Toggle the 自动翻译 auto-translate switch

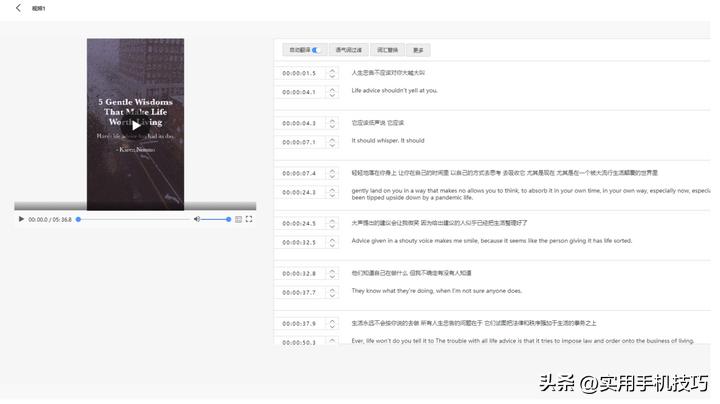[x=316, y=50]
